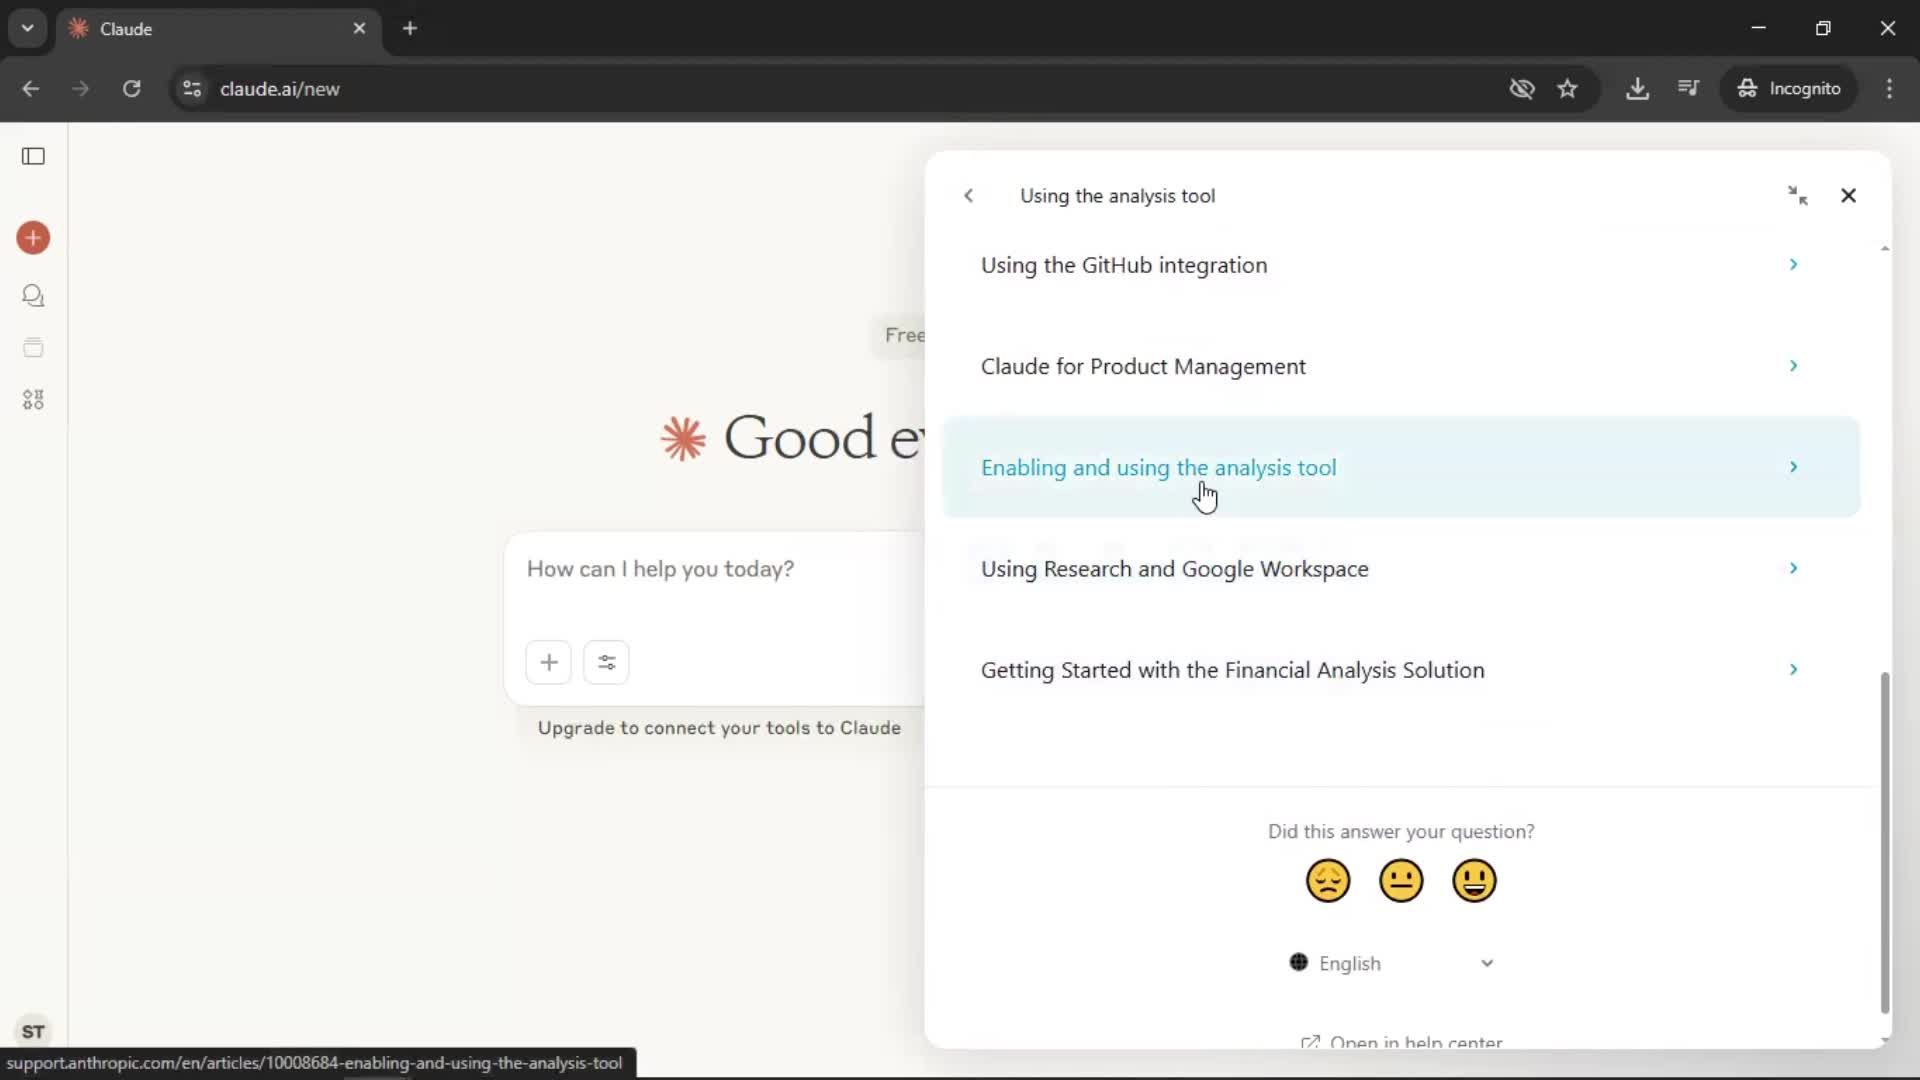Image resolution: width=1920 pixels, height=1080 pixels.
Task: Open the ST user profile avatar
Action: [x=33, y=1031]
